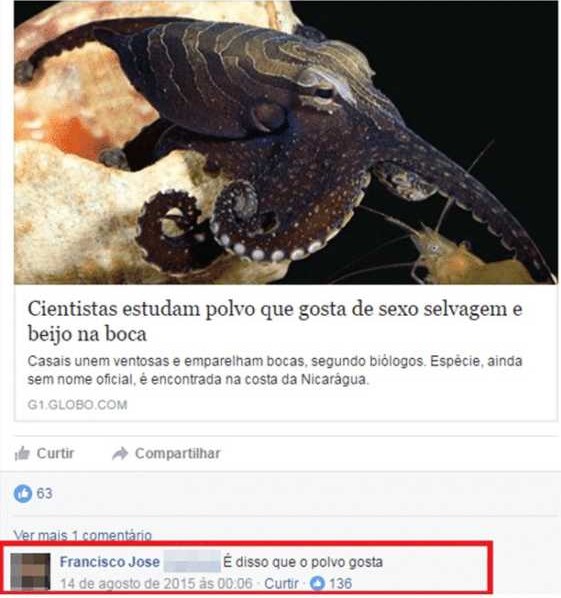
Task: Like the comment using its Curtir link
Action: point(281,583)
